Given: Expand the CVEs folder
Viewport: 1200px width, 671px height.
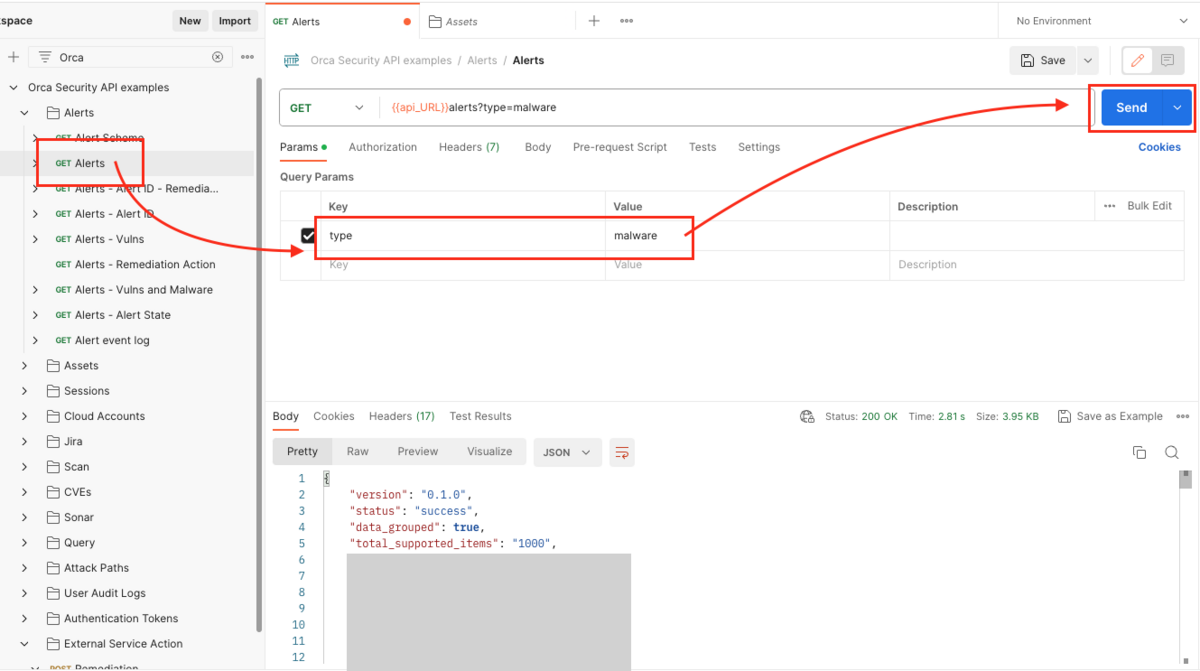Looking at the screenshot, I should 25,493.
